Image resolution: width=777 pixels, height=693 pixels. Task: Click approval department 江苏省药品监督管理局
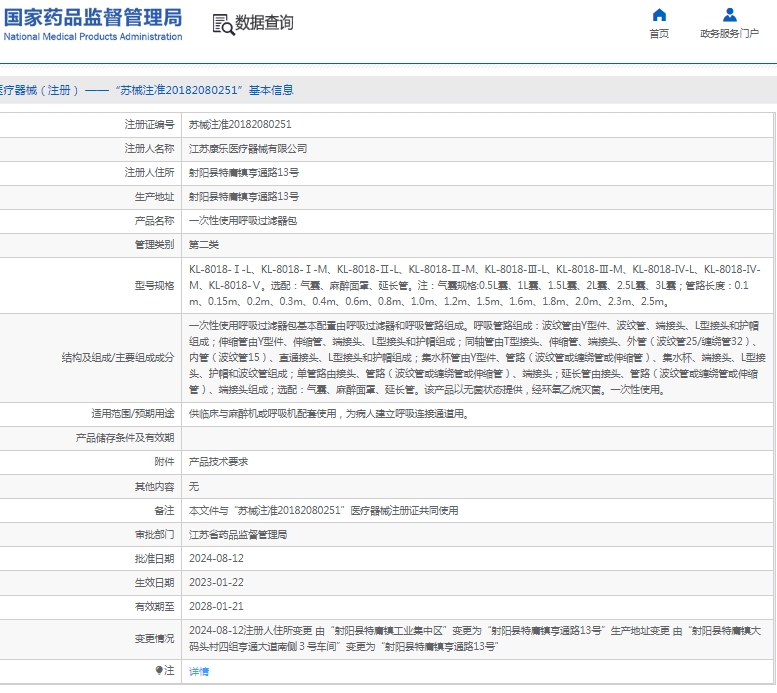[x=238, y=535]
